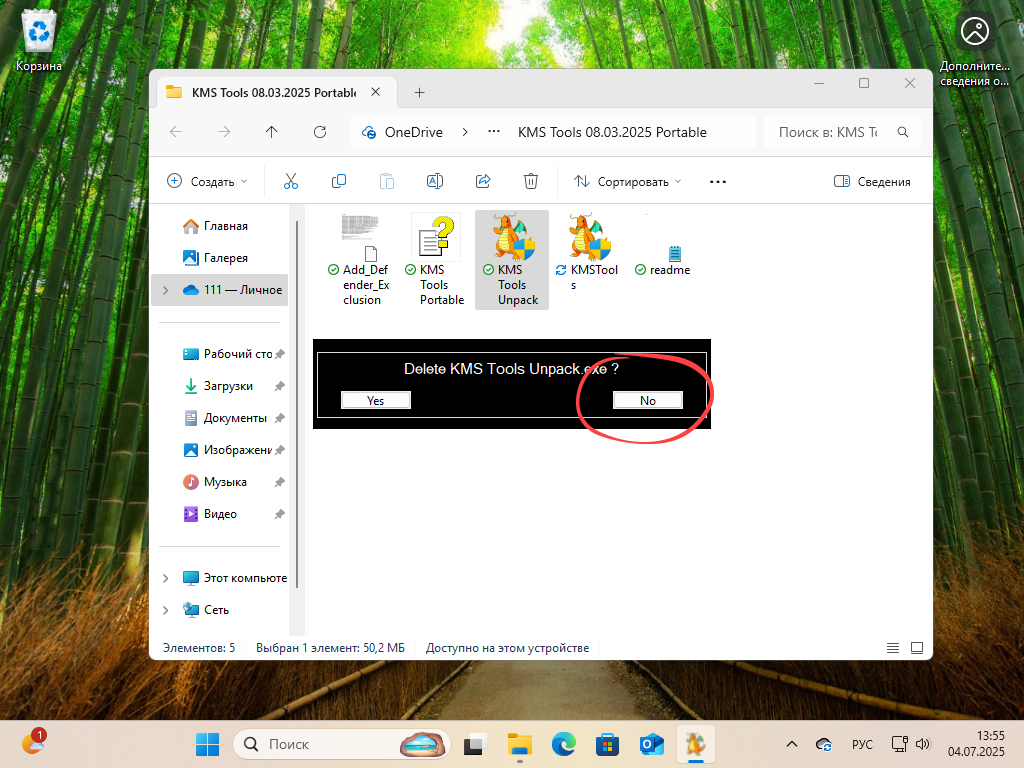The height and width of the screenshot is (768, 1024).
Task: Open a new tab with plus button
Action: coord(419,92)
